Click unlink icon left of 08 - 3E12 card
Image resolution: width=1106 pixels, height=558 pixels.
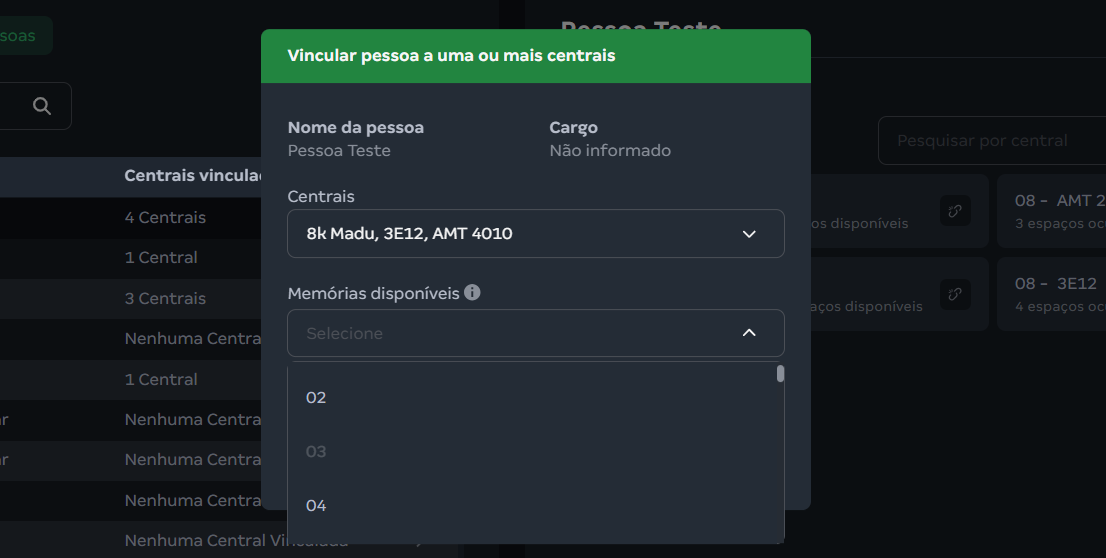click(x=955, y=293)
